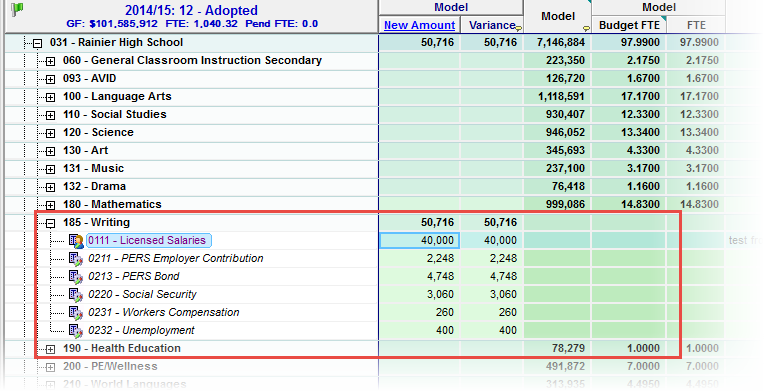
Task: Click Writing row Variance total 50,716
Action: [x=492, y=222]
